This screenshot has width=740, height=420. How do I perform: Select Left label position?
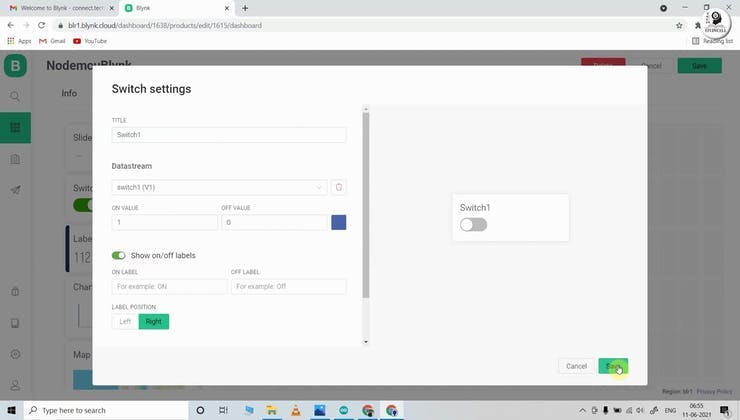pyautogui.click(x=125, y=321)
